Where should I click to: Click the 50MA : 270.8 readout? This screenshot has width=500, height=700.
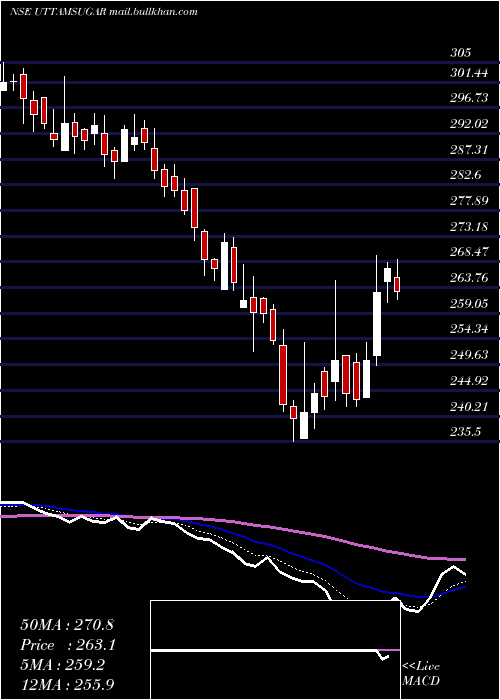pos(67,625)
